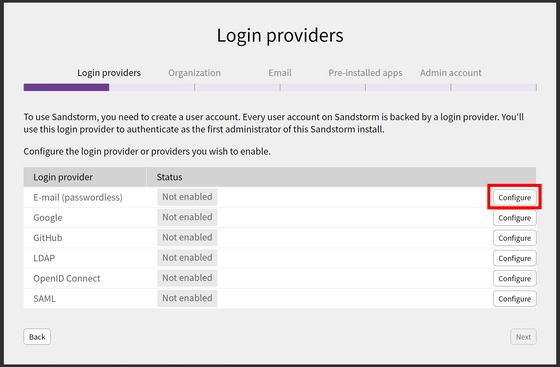The width and height of the screenshot is (560, 367).
Task: Click the LDAP provider name
Action: (44, 258)
